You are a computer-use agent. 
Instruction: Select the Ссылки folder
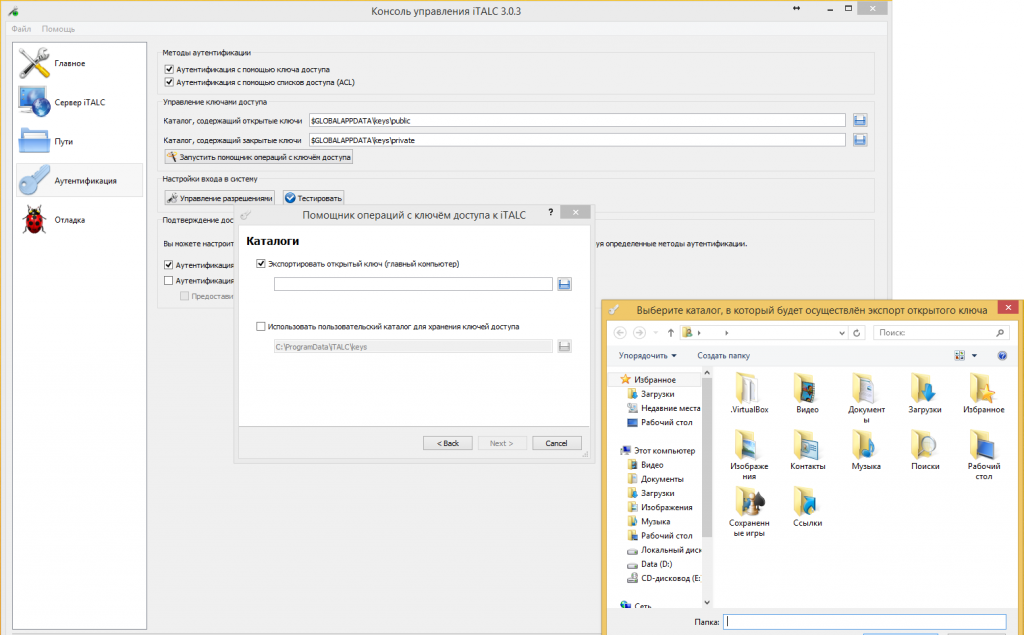tap(807, 506)
